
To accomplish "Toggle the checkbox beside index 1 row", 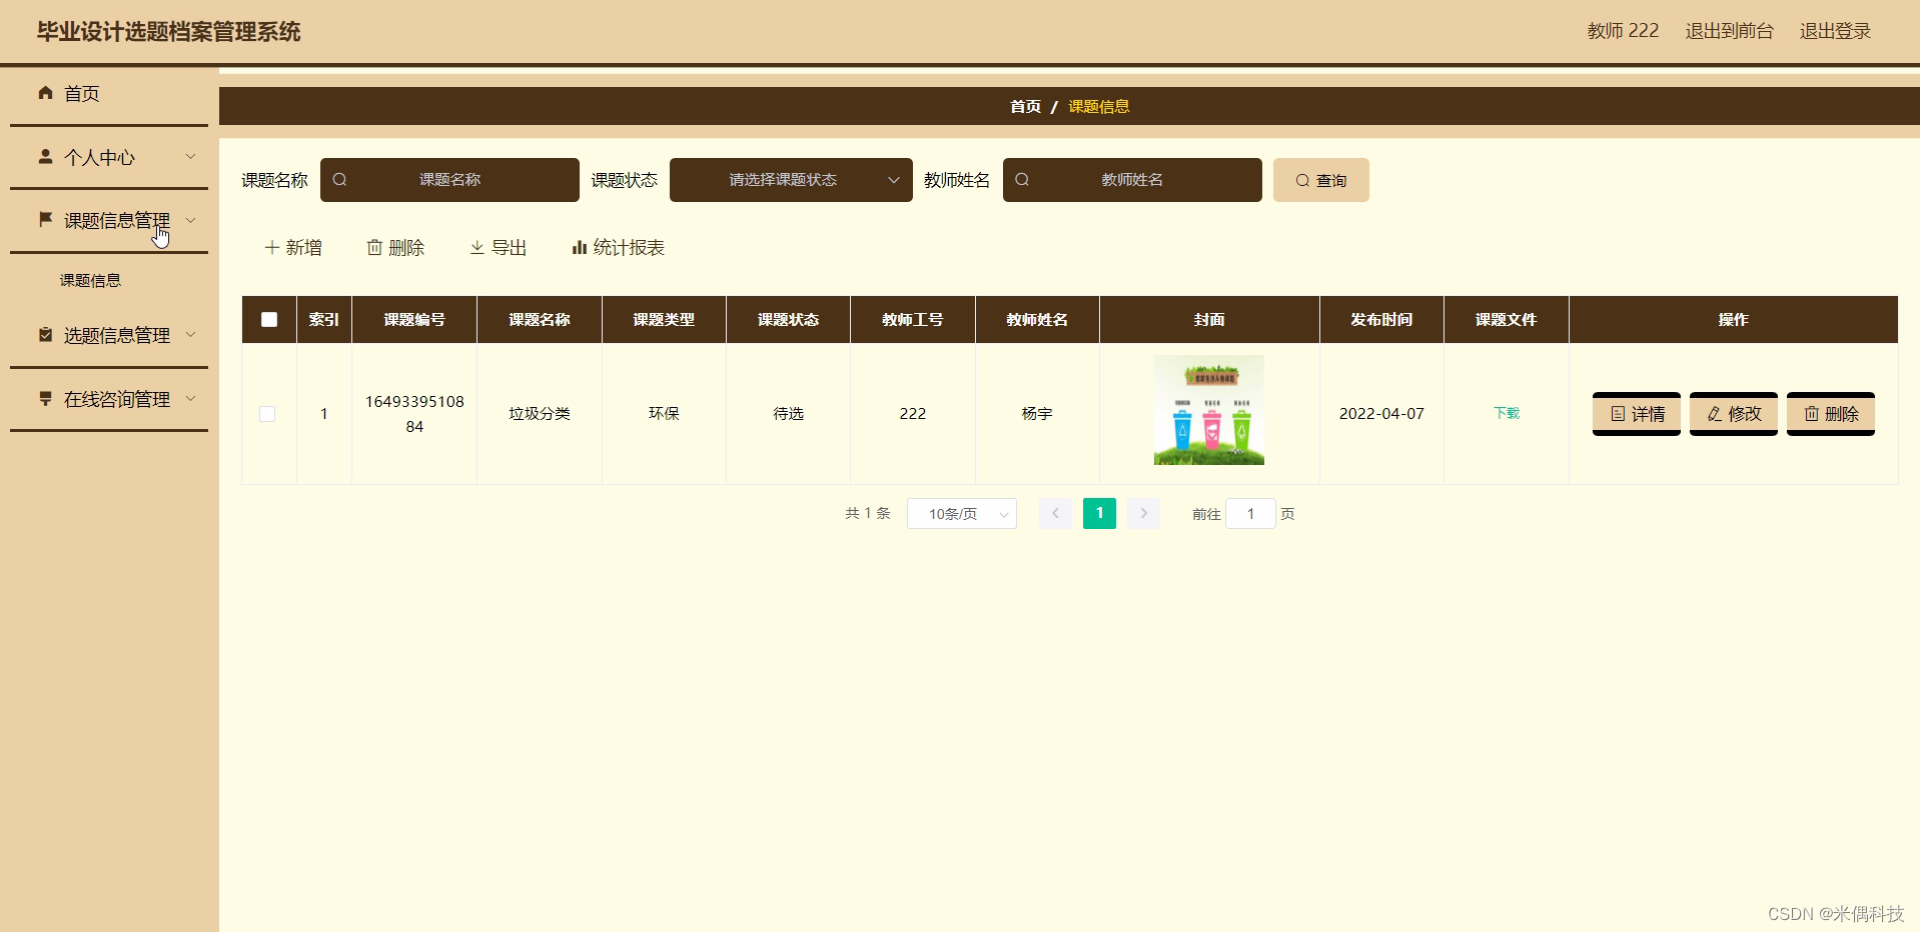I will click(x=268, y=413).
